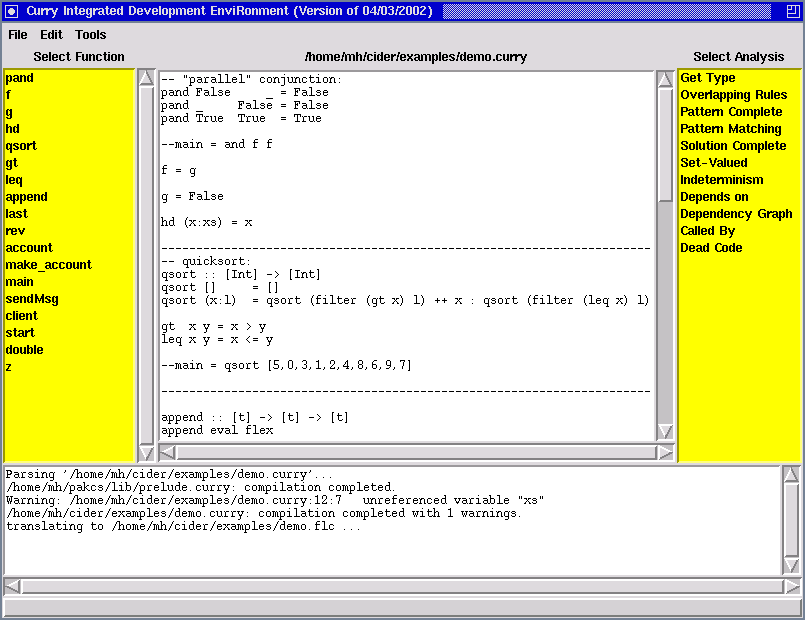The height and width of the screenshot is (620, 805).
Task: Select function make_account in list
Action: [x=48, y=264]
